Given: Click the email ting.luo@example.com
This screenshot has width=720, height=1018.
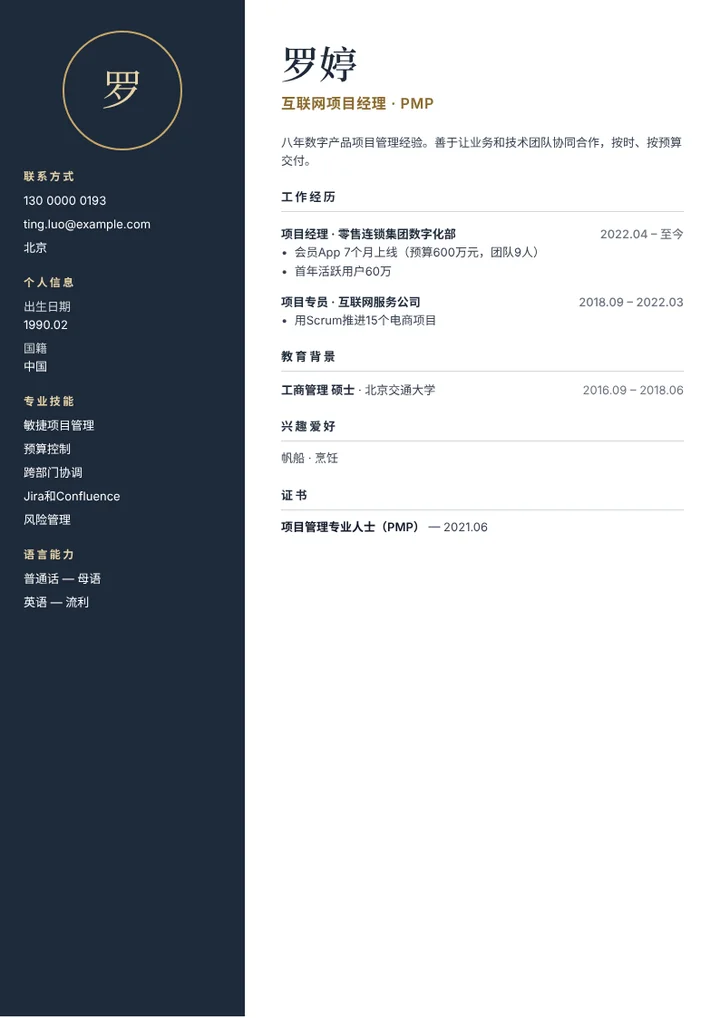Looking at the screenshot, I should coord(87,224).
